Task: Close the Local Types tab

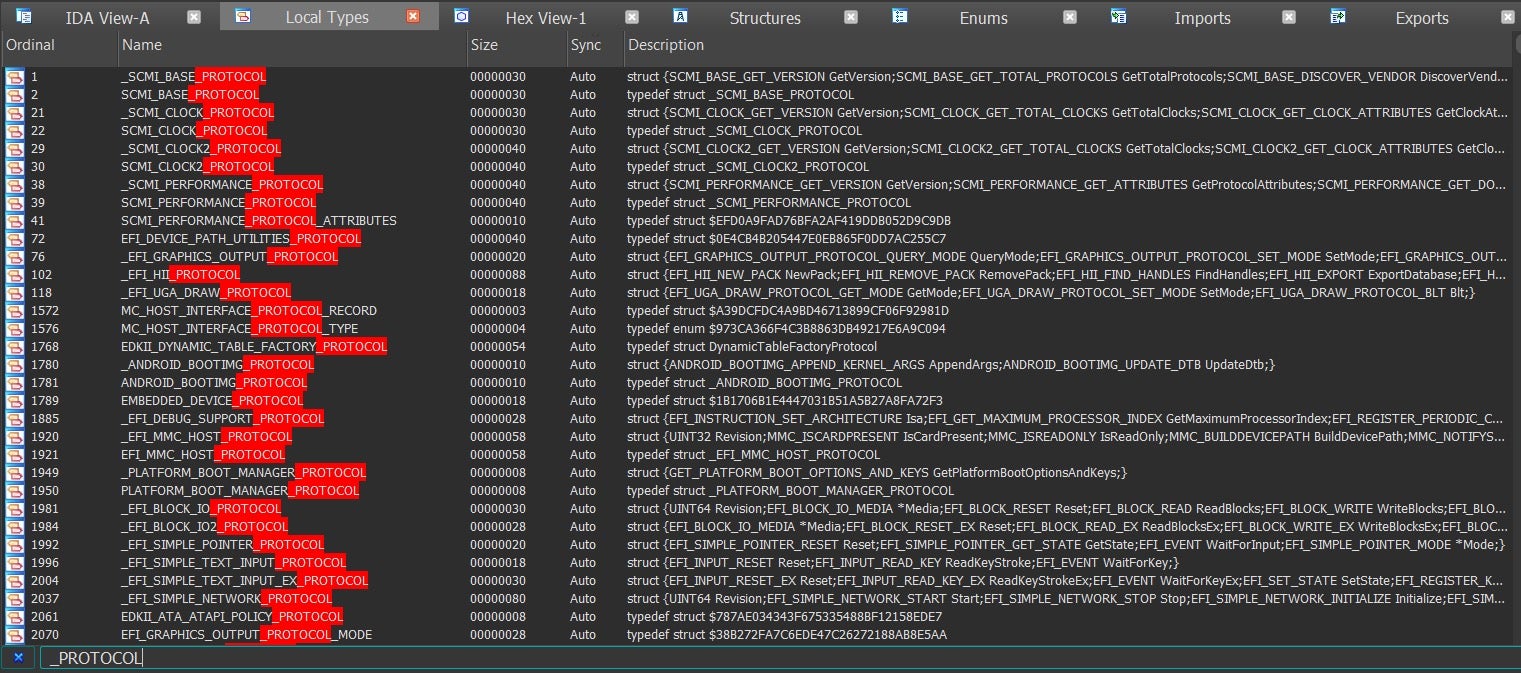Action: (x=413, y=17)
